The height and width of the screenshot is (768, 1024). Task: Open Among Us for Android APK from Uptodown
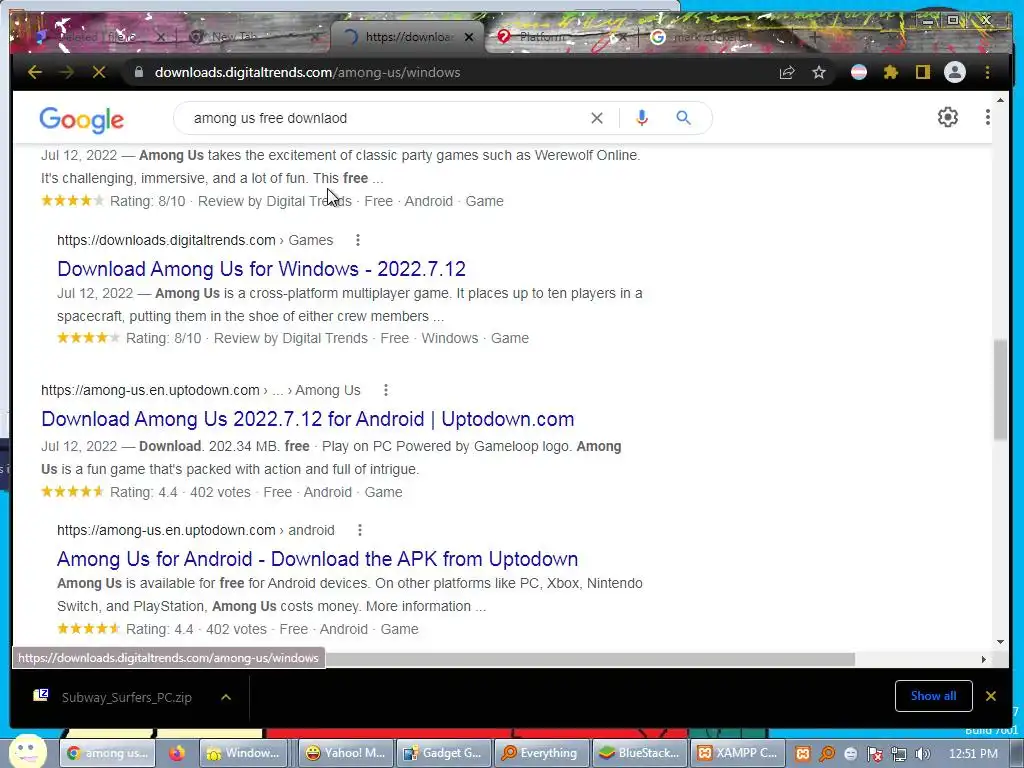[x=317, y=559]
